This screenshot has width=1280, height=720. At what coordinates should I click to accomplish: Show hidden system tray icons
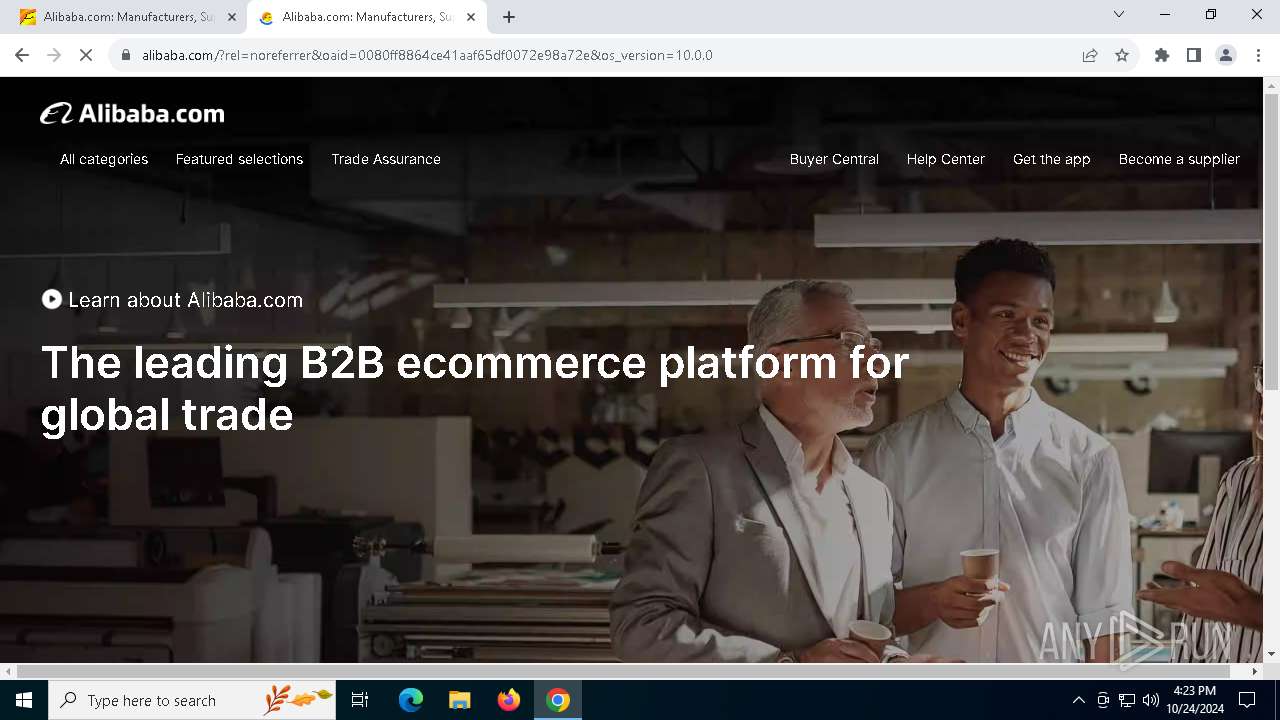tap(1078, 700)
